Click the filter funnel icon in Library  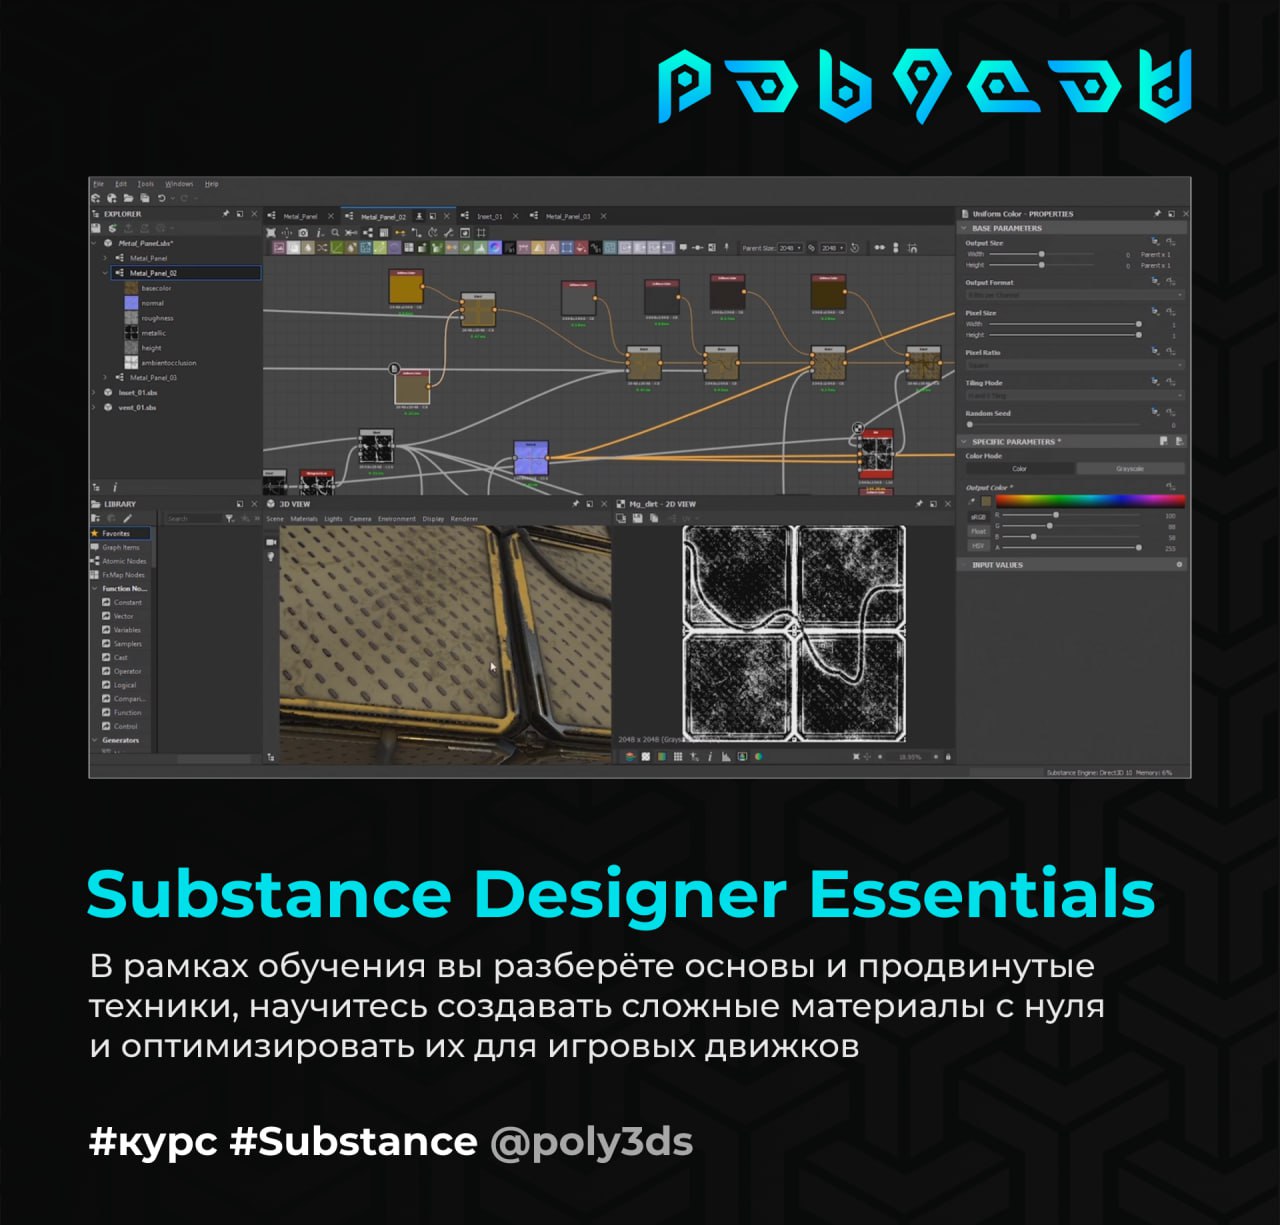pos(229,518)
